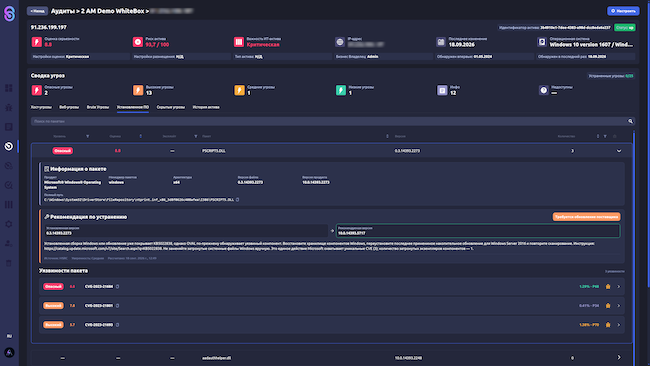Expand the 7.8 score CVE row arrow
The height and width of the screenshot is (366, 650).
[618, 306]
